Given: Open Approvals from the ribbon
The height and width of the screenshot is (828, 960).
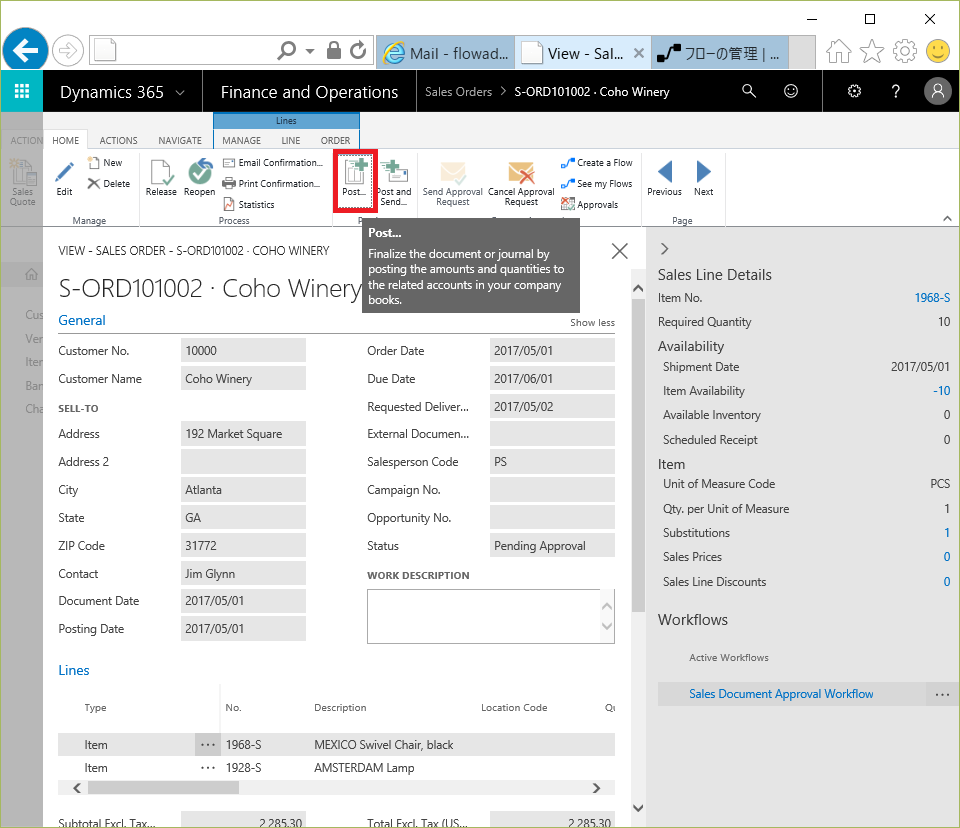Looking at the screenshot, I should (x=590, y=205).
